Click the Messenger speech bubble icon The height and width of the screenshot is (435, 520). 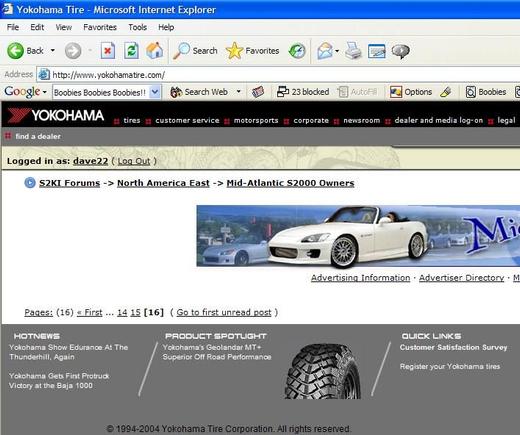click(400, 51)
